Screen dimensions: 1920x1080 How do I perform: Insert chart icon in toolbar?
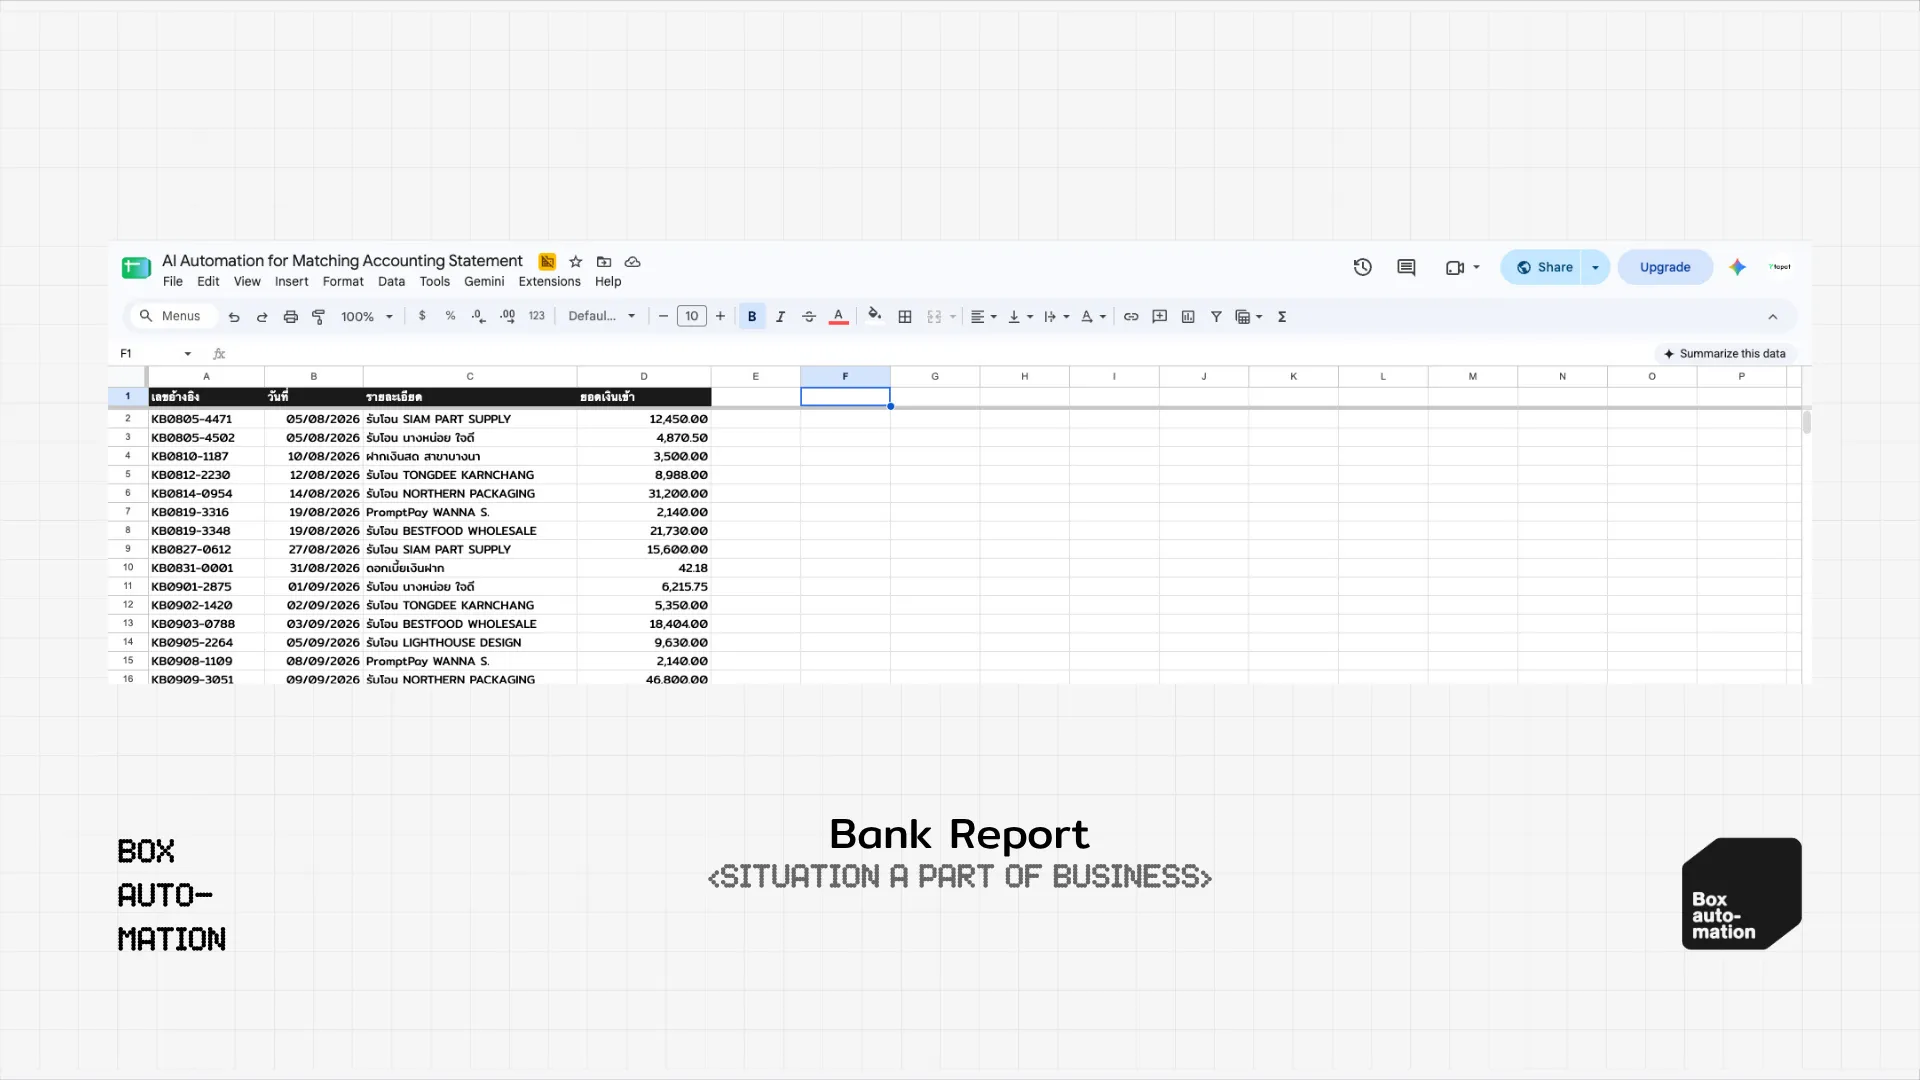coord(1188,316)
